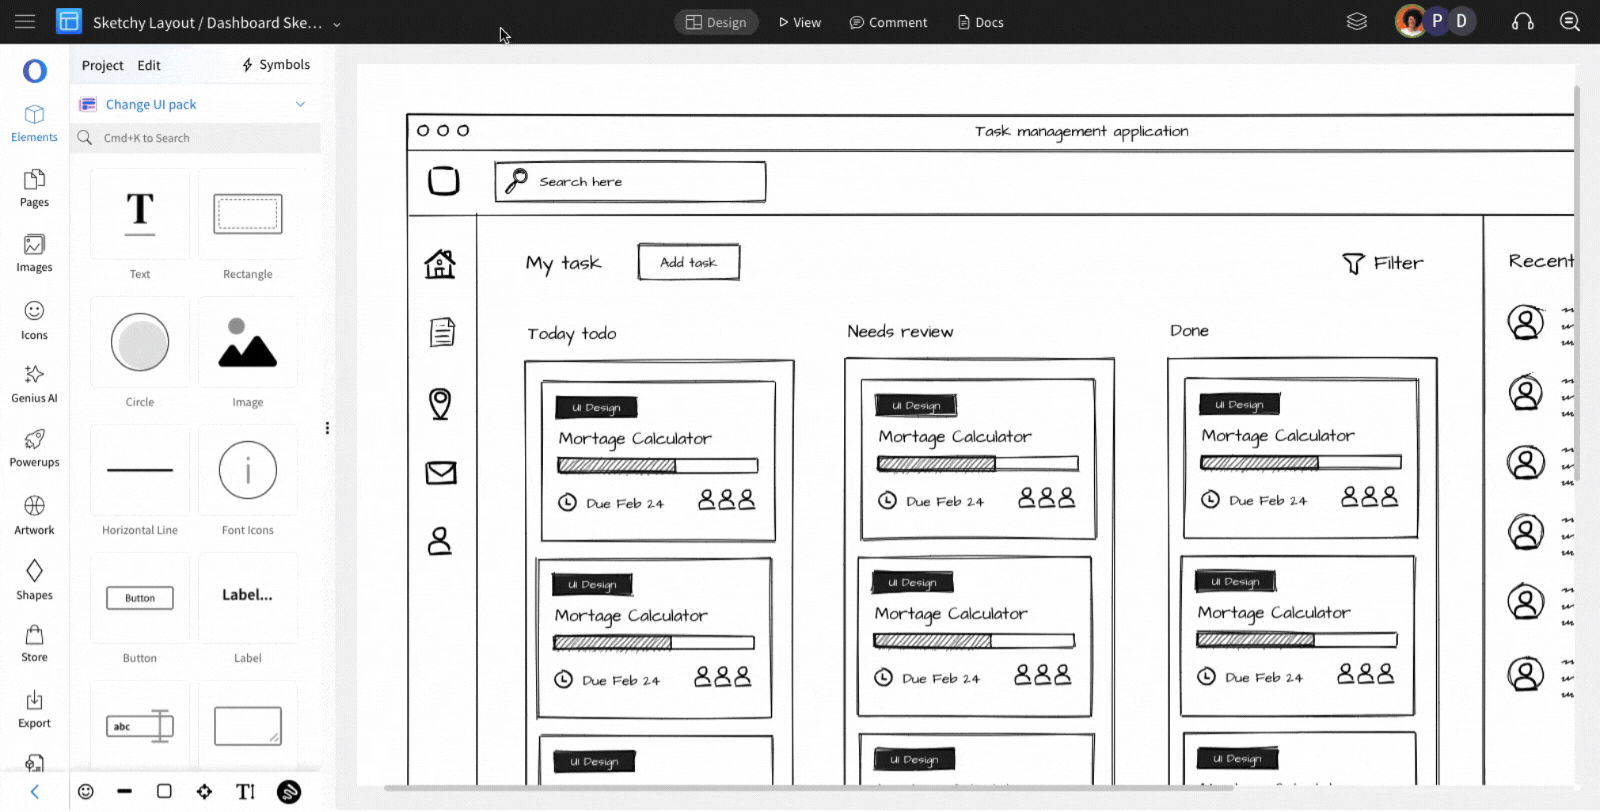Expand the project title dropdown arrow

click(337, 24)
